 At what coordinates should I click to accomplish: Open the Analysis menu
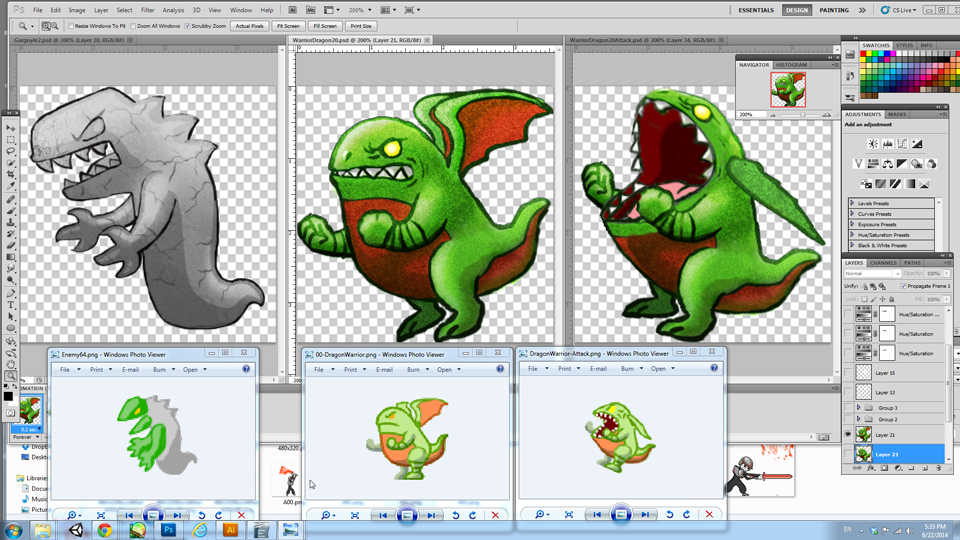(173, 10)
